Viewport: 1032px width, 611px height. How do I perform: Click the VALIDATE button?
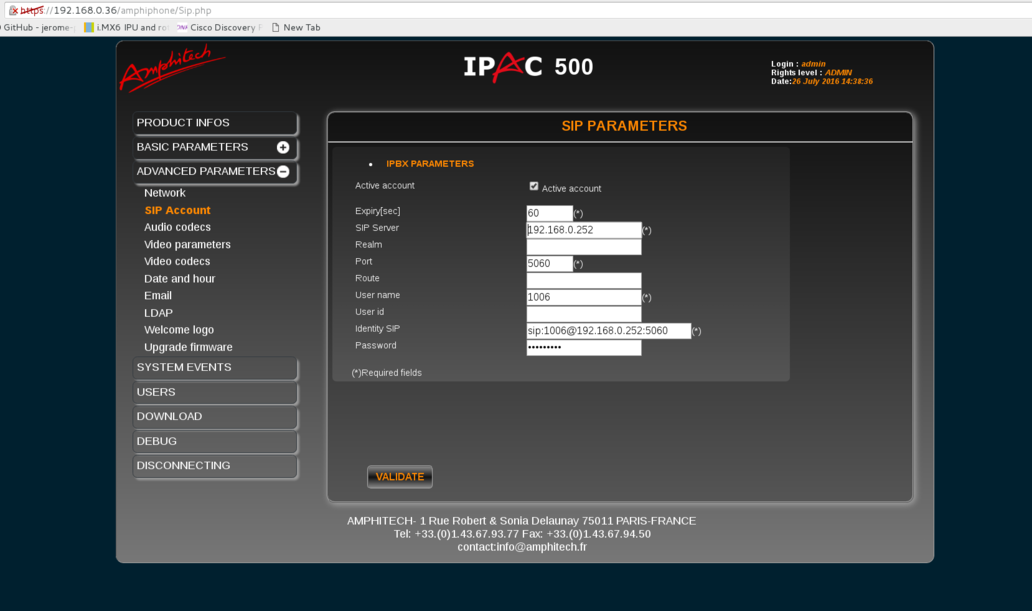[x=399, y=477]
